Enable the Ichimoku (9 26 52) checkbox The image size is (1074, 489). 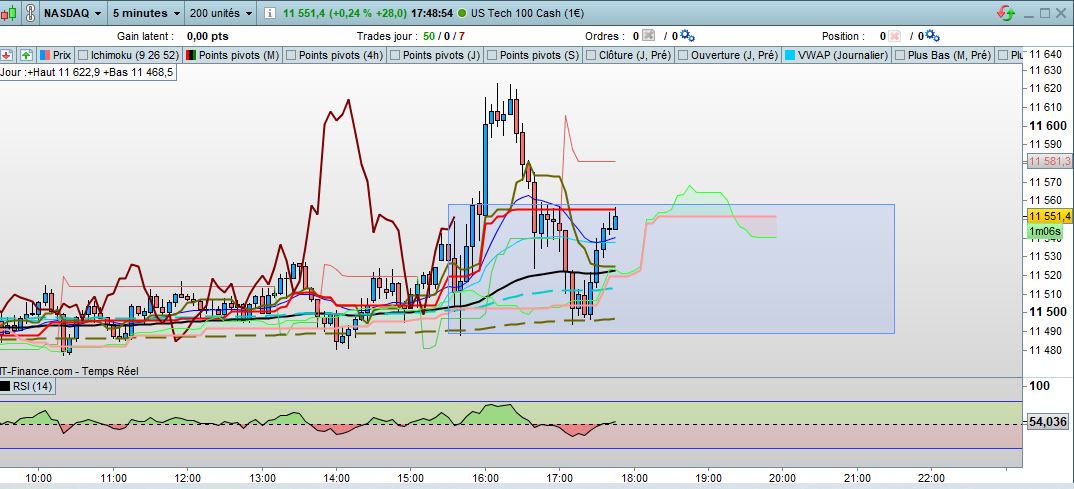click(83, 55)
